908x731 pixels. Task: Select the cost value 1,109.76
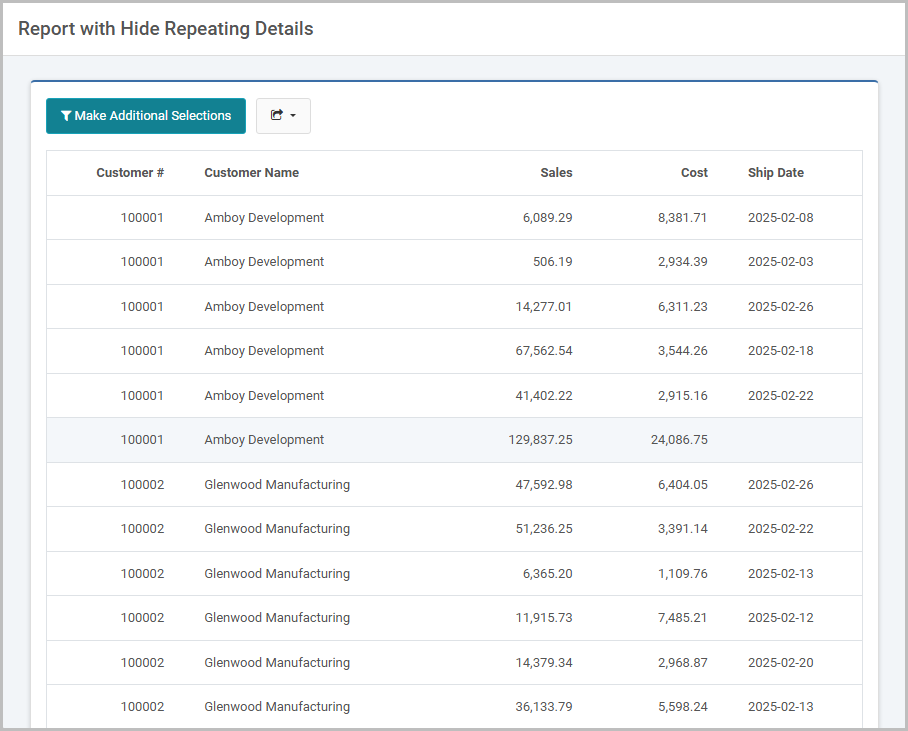point(682,573)
